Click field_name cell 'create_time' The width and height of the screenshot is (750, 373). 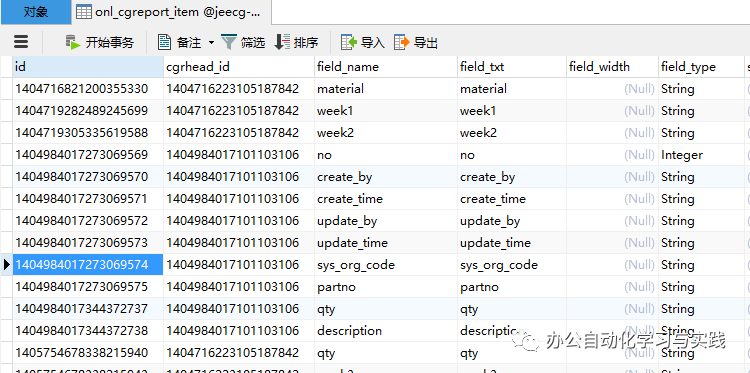[386, 199]
